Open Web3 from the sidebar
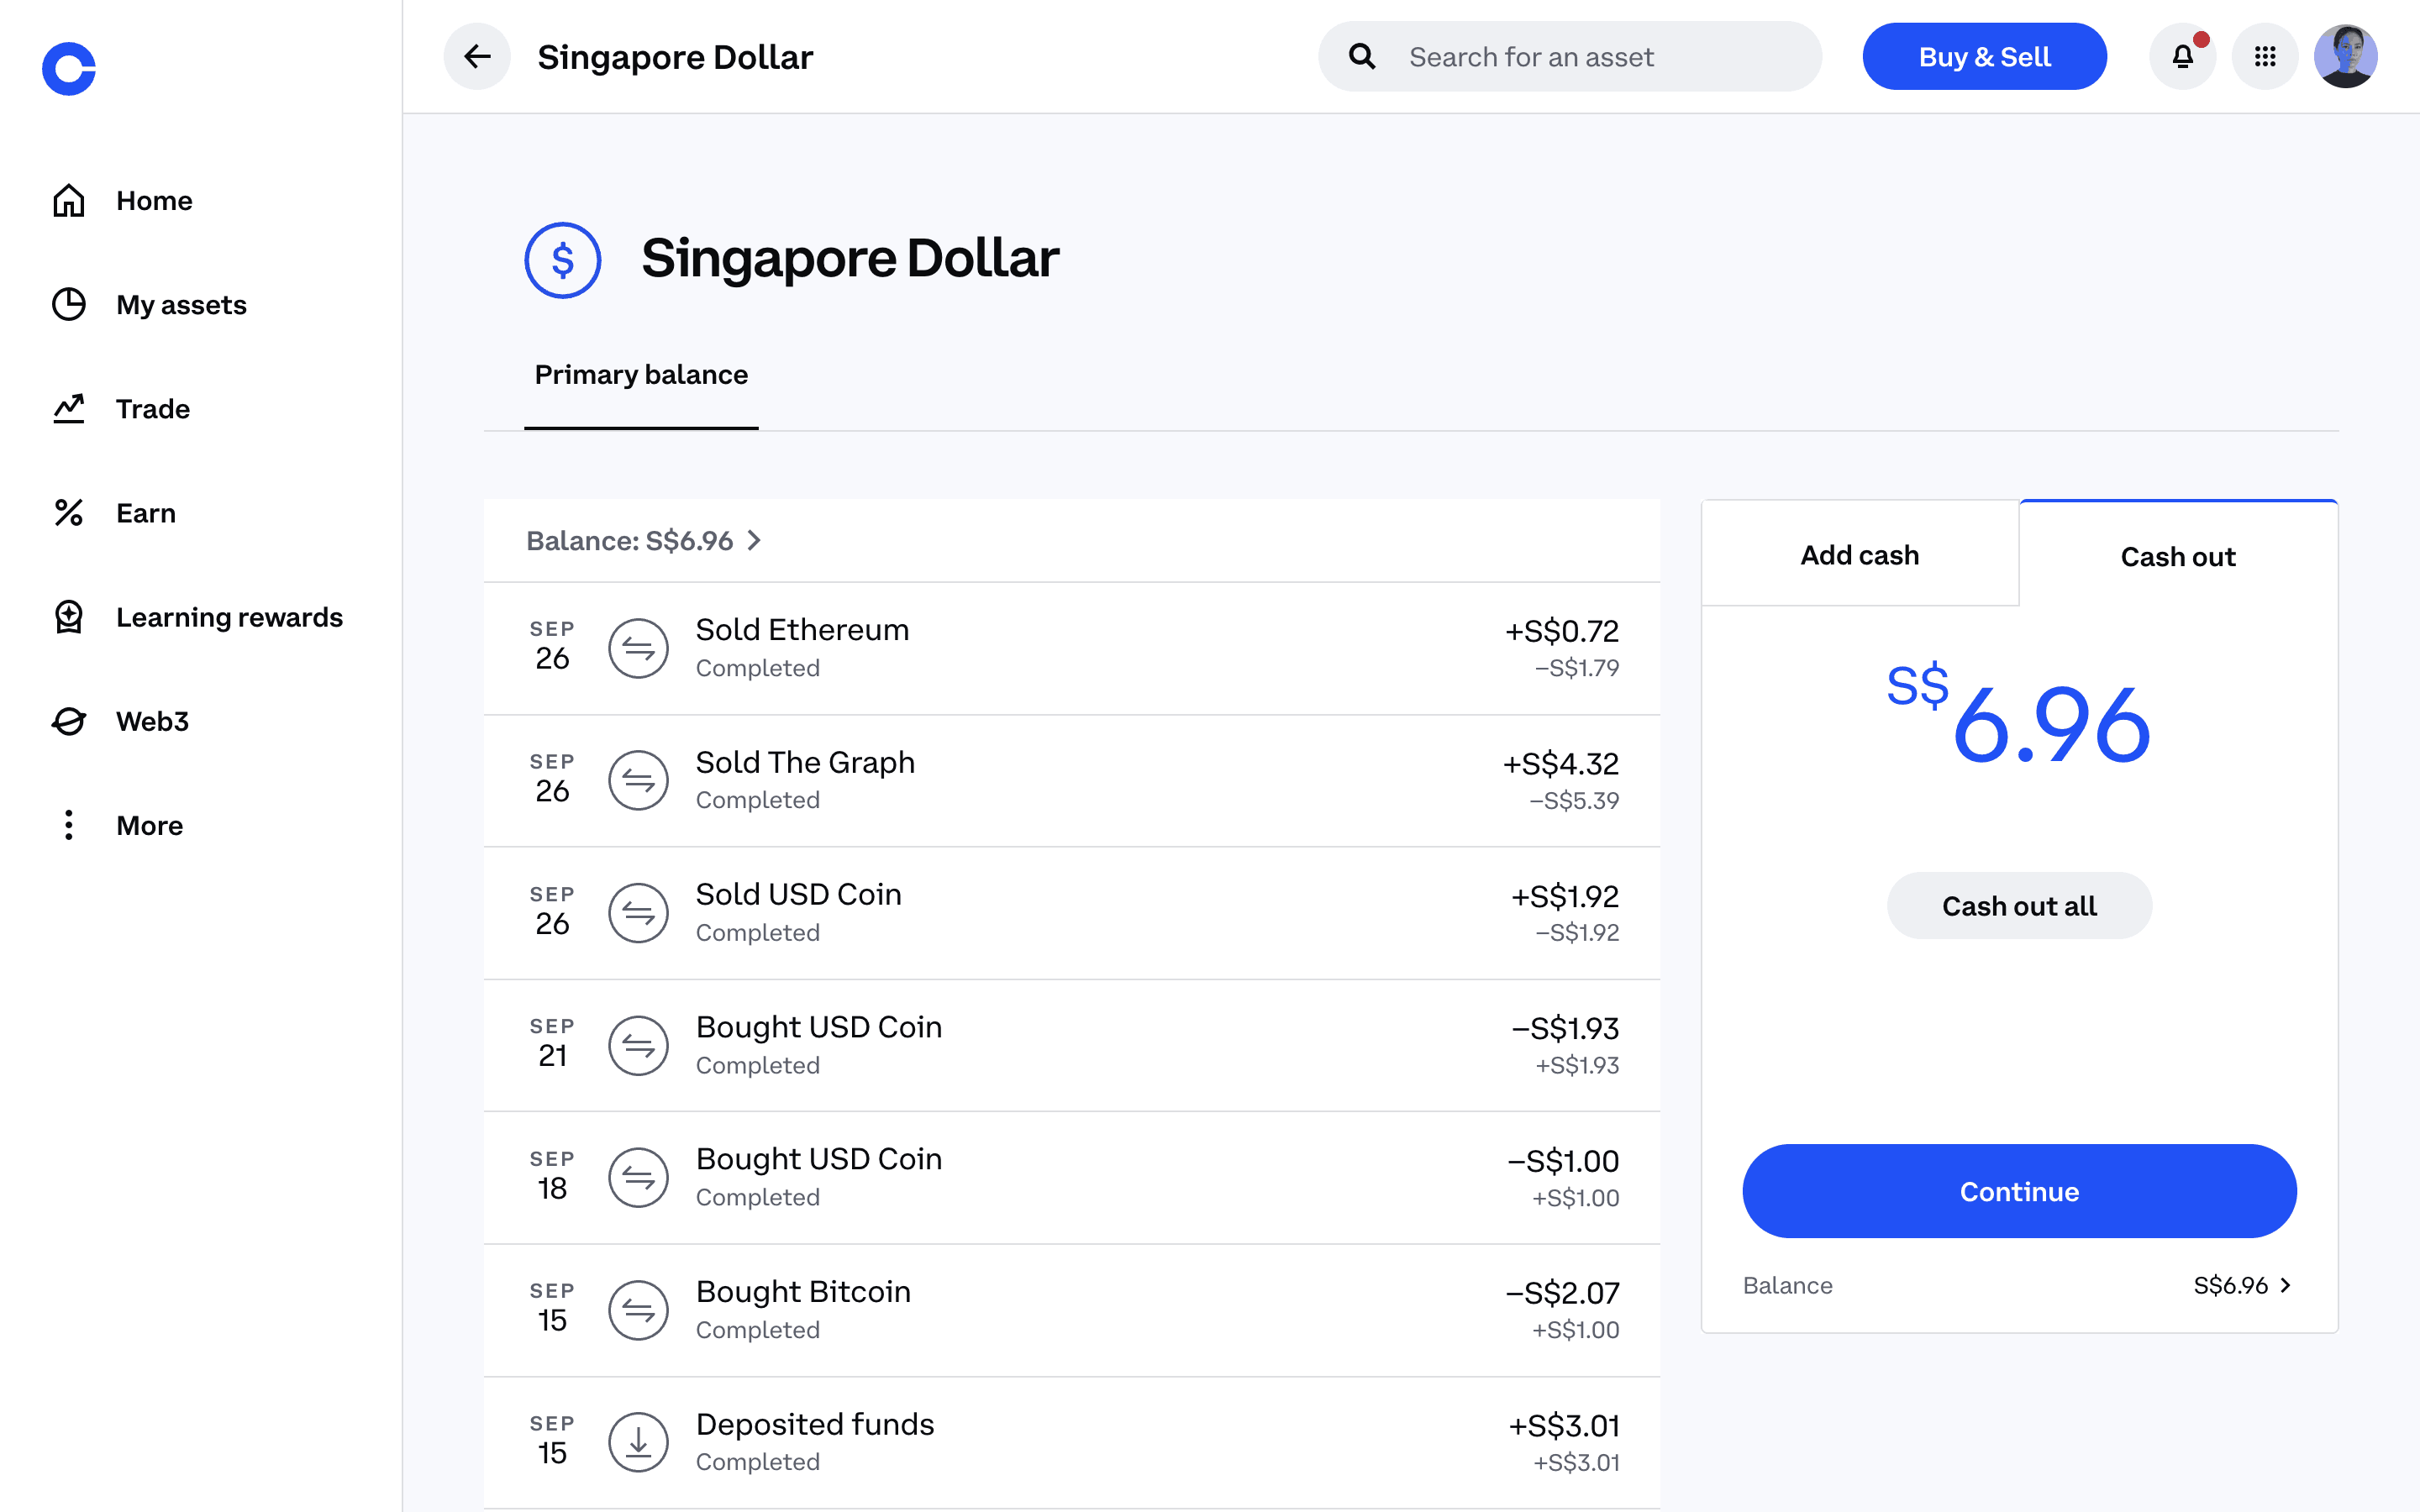 (x=152, y=721)
